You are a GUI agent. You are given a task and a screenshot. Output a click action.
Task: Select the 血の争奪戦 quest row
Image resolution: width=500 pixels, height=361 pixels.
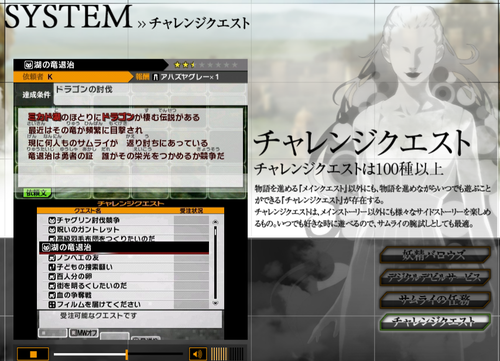click(124, 295)
